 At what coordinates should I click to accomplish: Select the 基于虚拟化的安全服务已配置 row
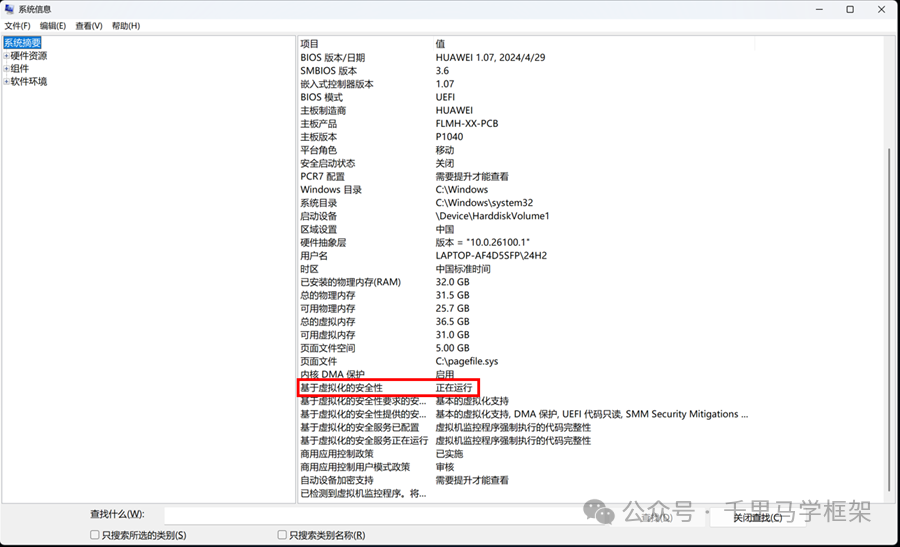coord(526,428)
